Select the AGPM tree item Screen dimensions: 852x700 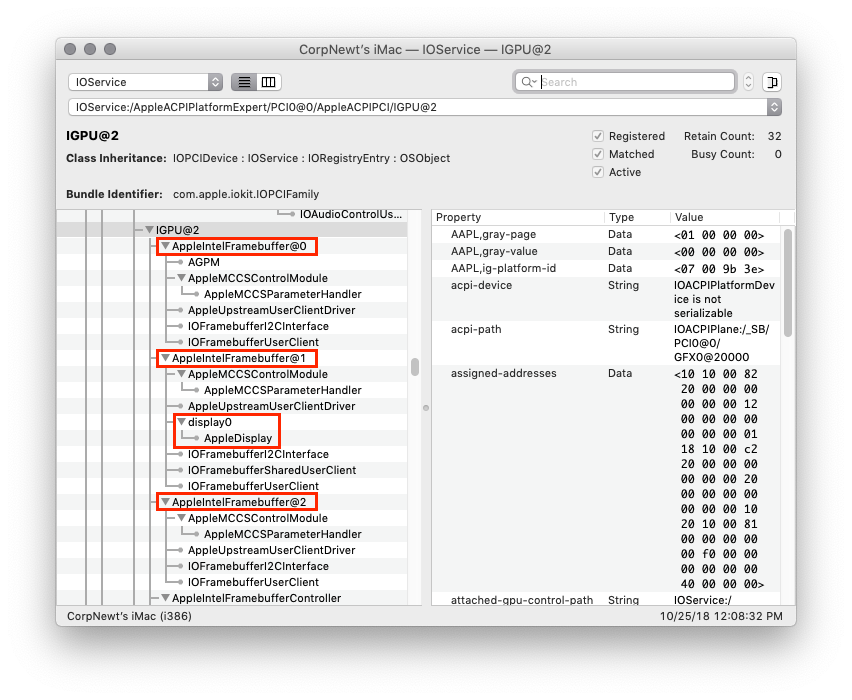click(203, 262)
